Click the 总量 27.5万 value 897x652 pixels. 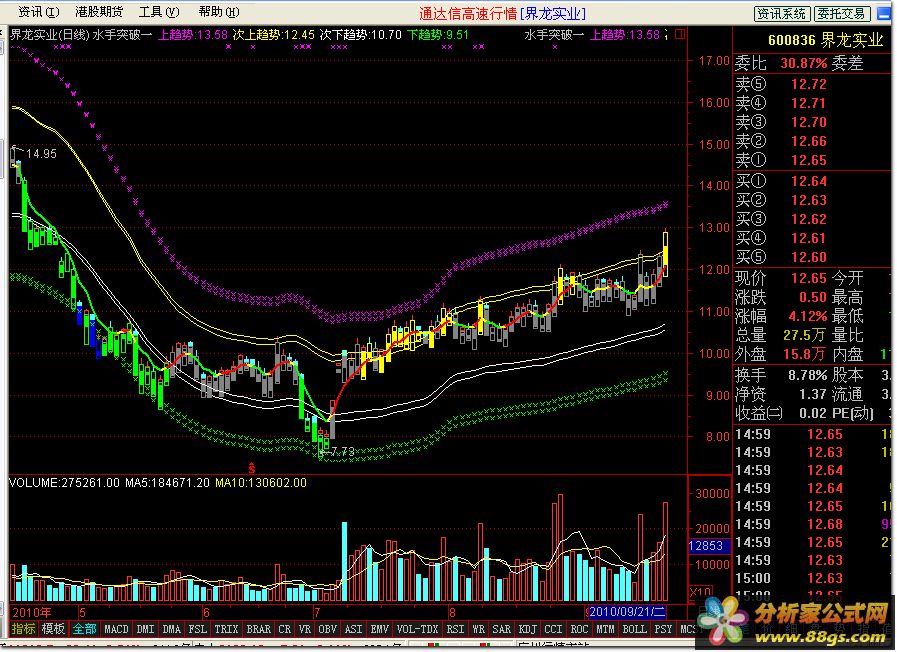[x=804, y=335]
